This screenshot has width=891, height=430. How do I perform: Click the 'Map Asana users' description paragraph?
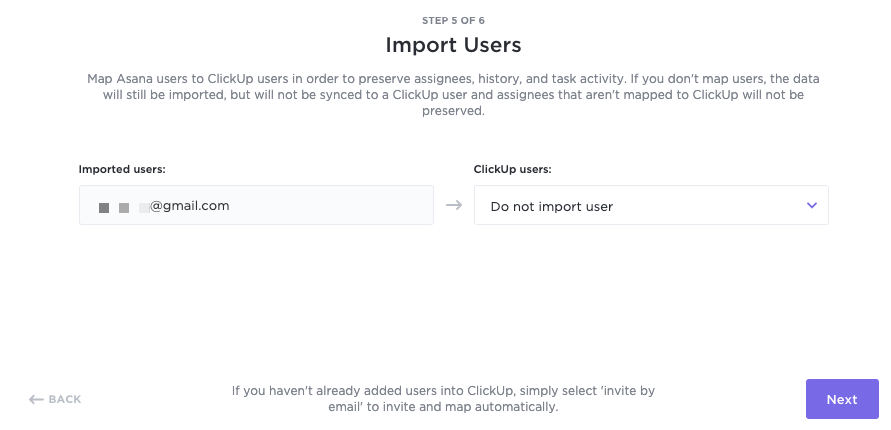(x=453, y=95)
